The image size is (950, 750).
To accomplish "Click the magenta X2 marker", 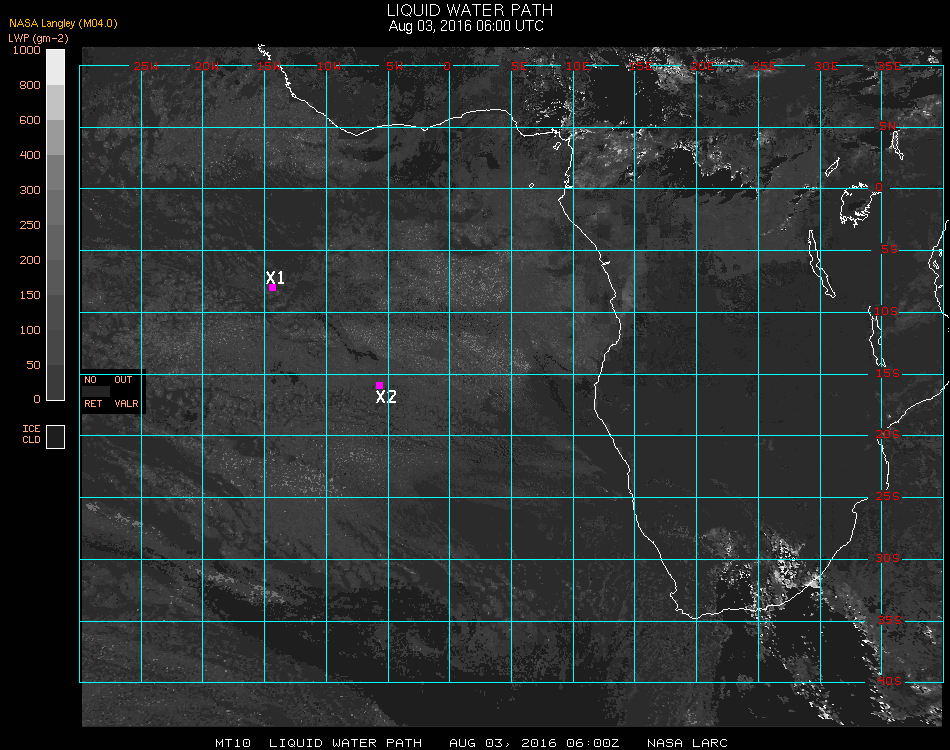I will tap(379, 385).
